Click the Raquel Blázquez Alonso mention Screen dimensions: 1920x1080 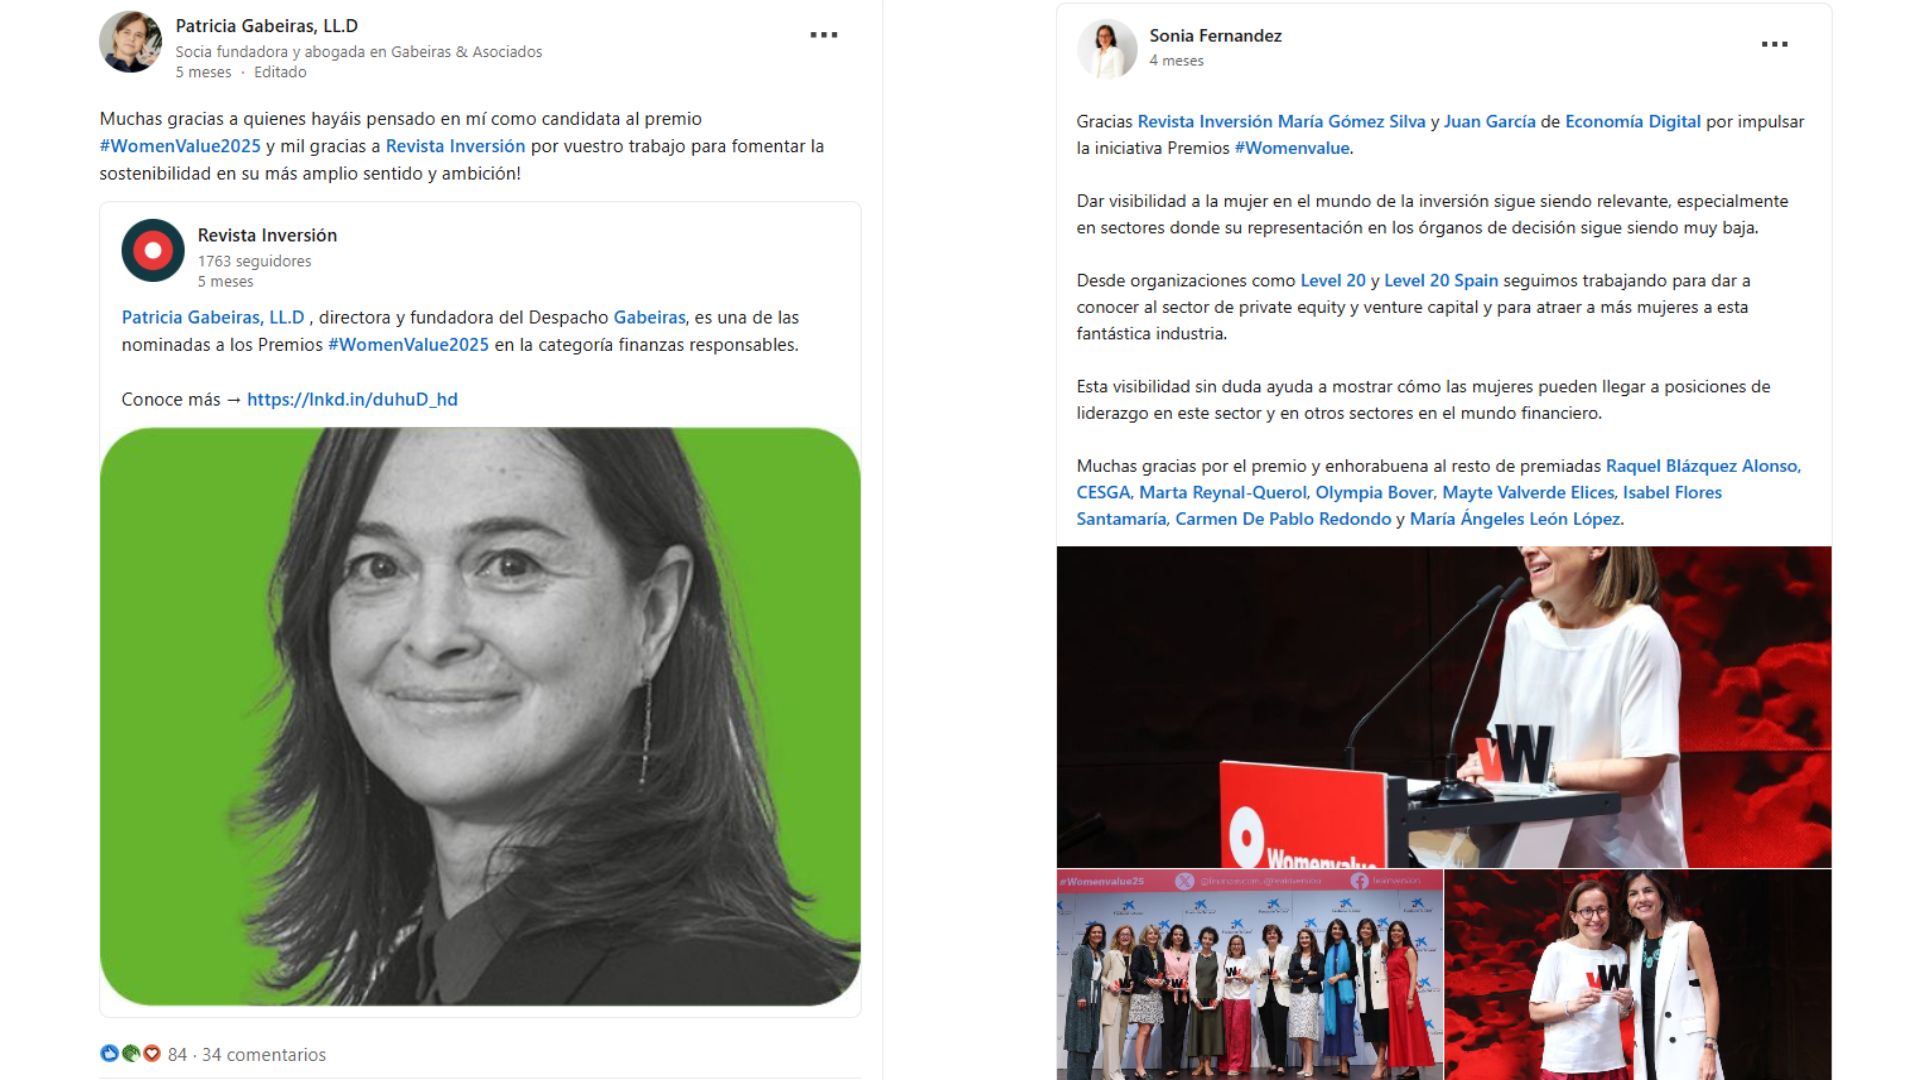1702,466
